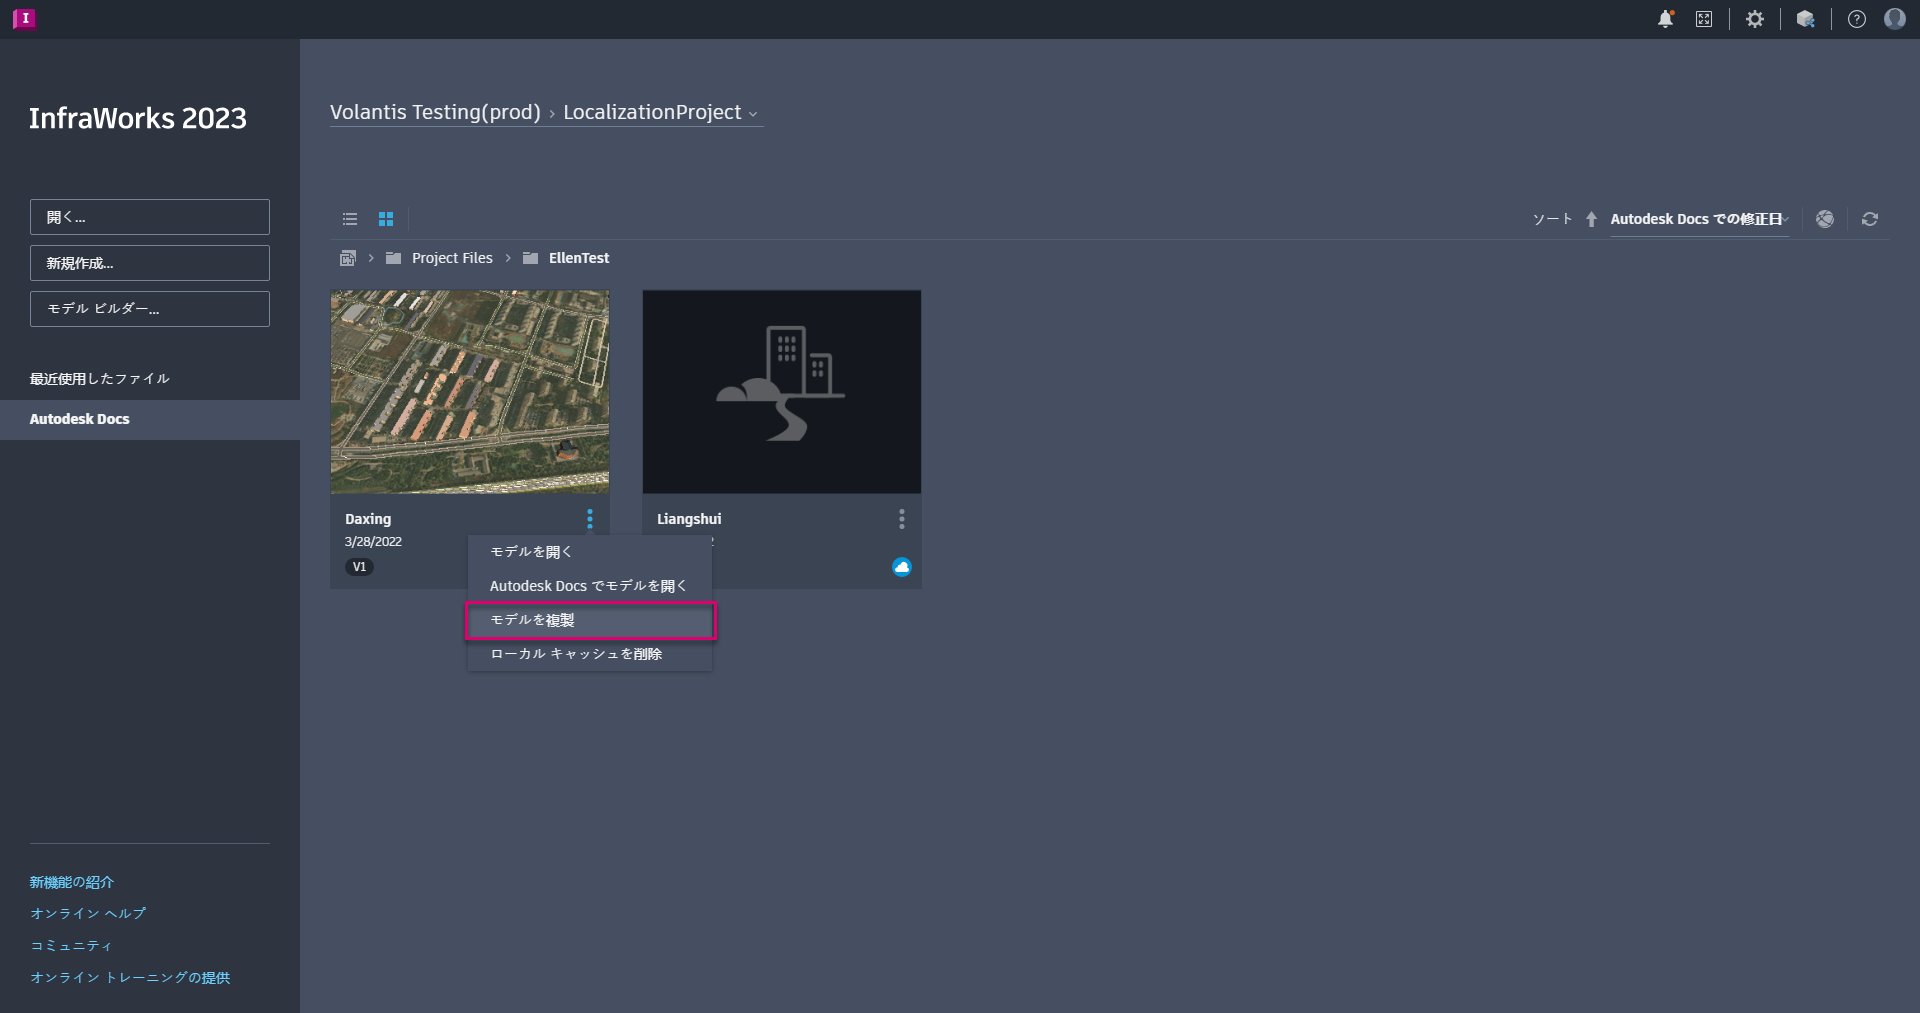The width and height of the screenshot is (1920, 1013).
Task: Open the help question mark icon
Action: [1857, 19]
